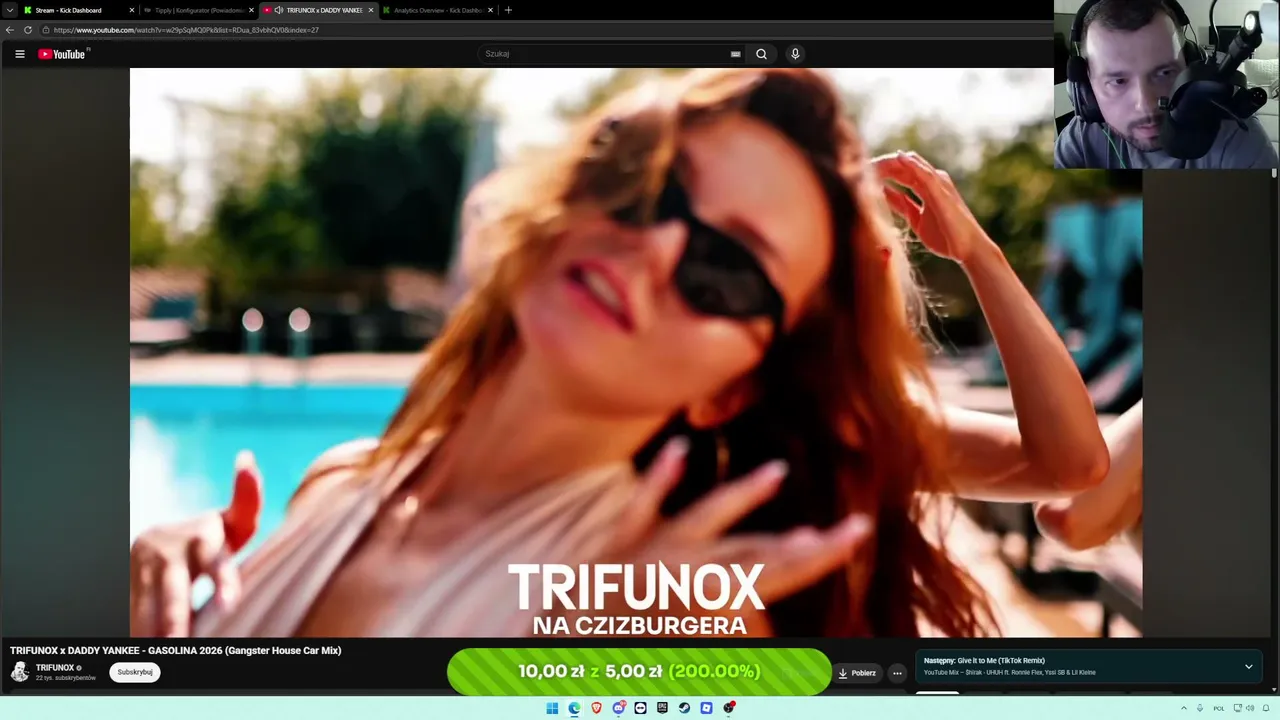Image resolution: width=1280 pixels, height=720 pixels.
Task: Open the TRIFUNOX channel avatar
Action: click(x=20, y=672)
